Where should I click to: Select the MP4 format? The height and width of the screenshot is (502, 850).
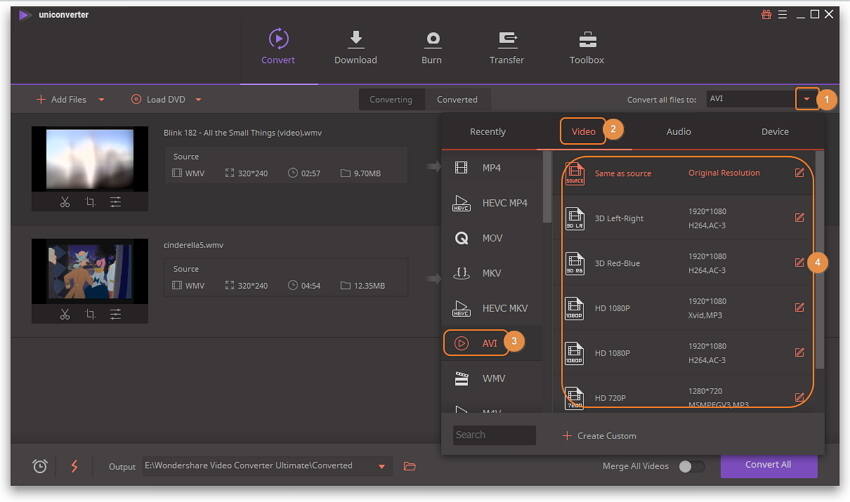coord(492,168)
